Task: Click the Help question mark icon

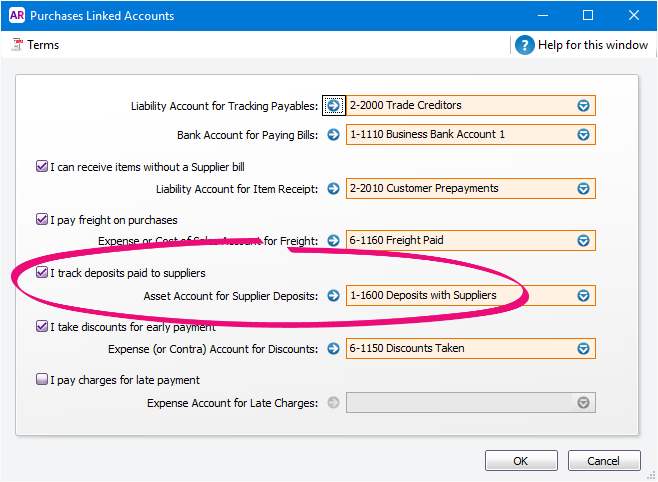Action: tap(525, 45)
